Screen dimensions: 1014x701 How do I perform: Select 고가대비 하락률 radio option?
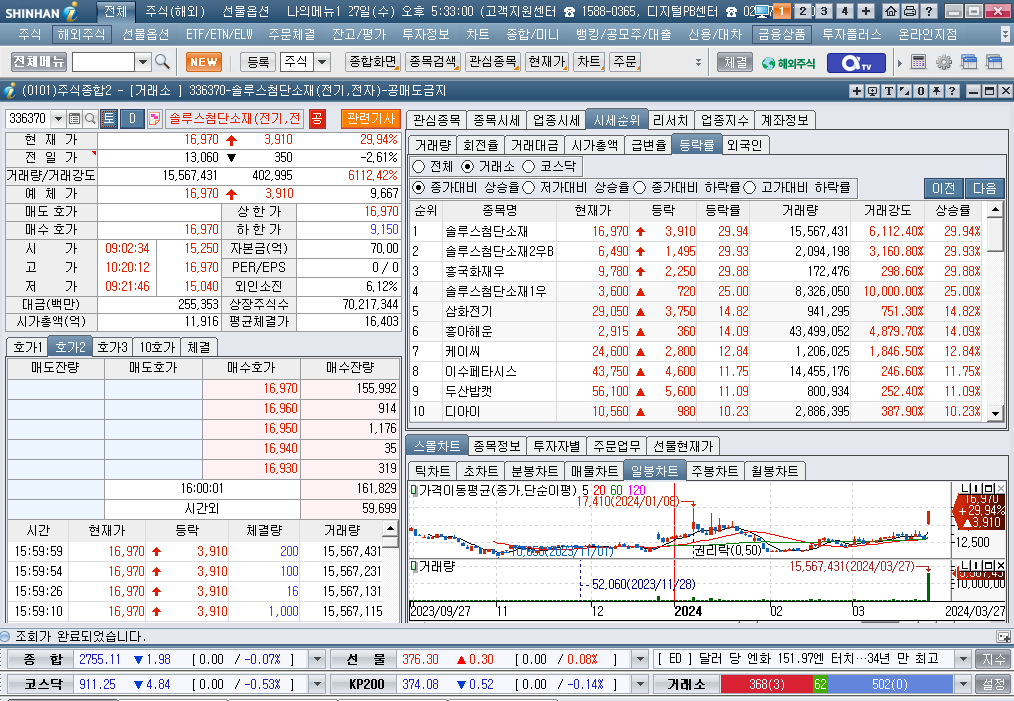click(750, 188)
